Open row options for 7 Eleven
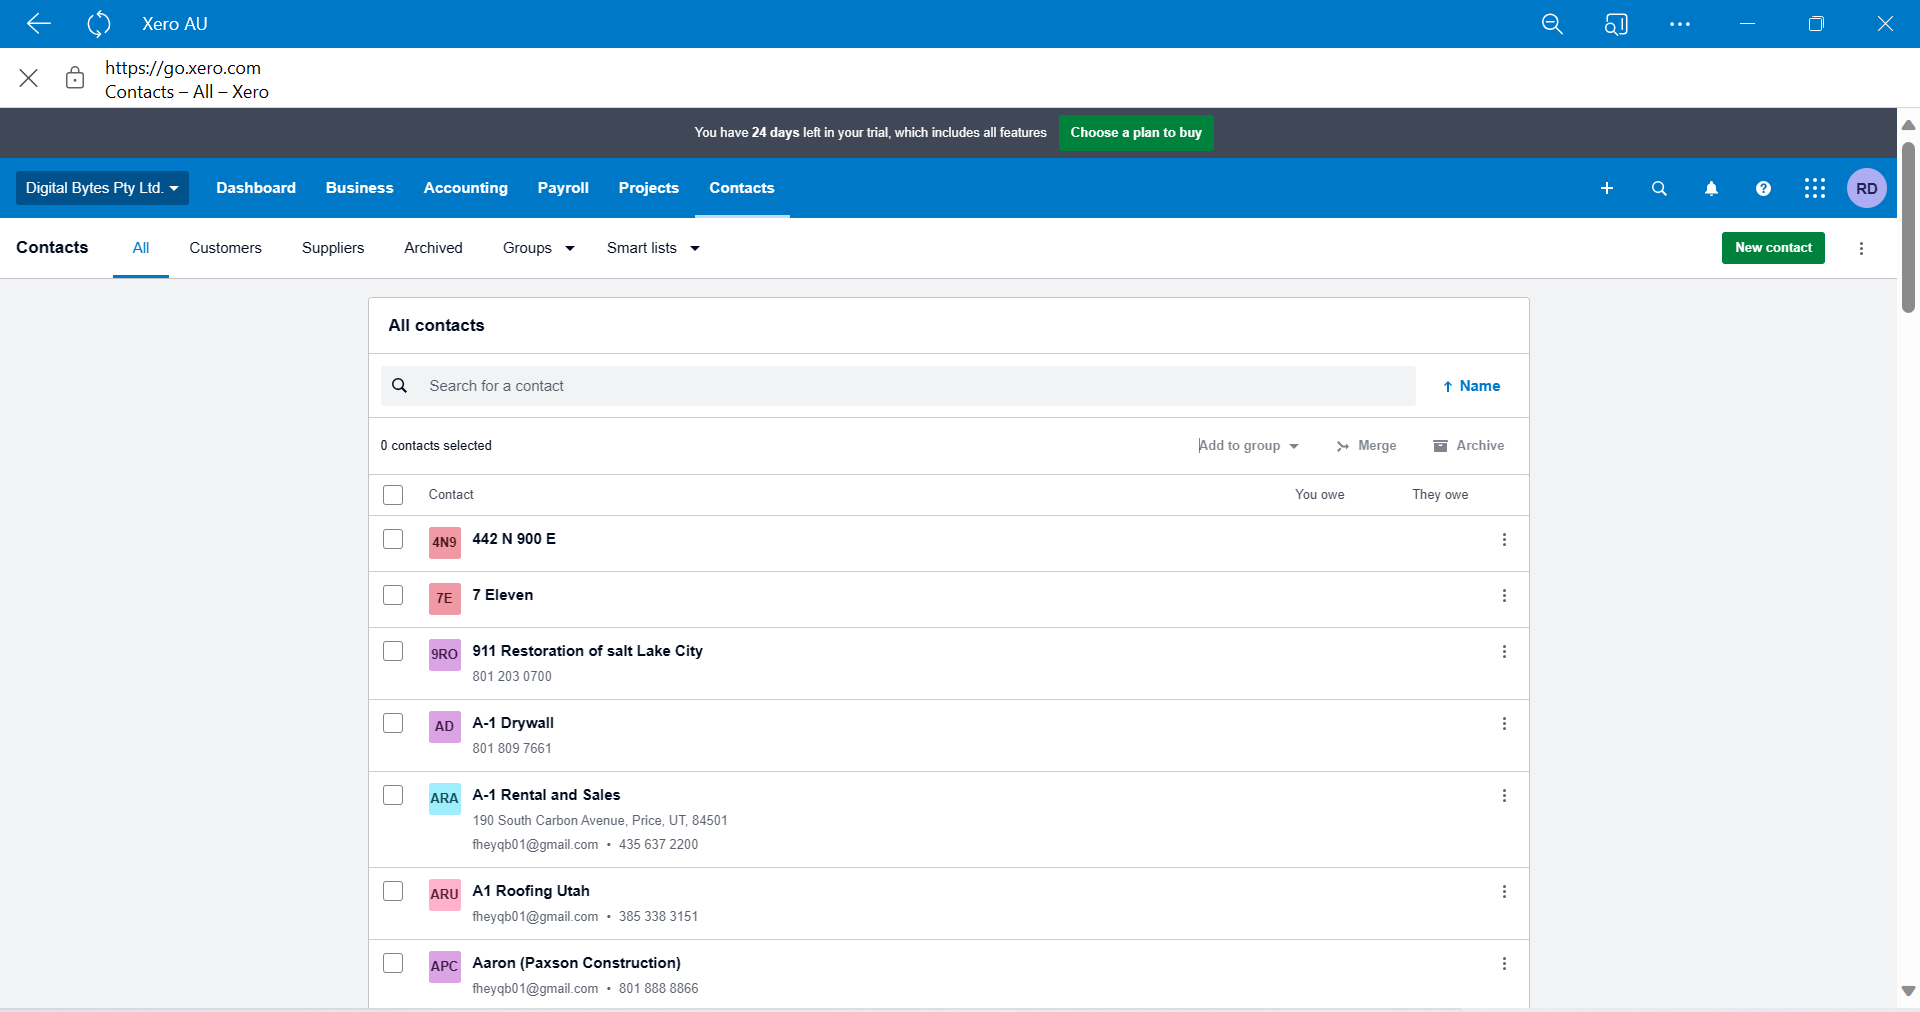The width and height of the screenshot is (1920, 1012). 1504,596
